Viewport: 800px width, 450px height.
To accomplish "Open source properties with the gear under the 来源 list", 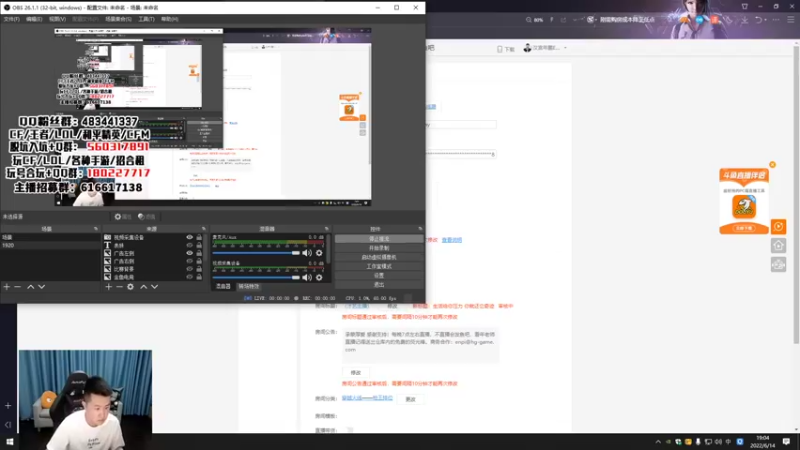I will point(131,287).
